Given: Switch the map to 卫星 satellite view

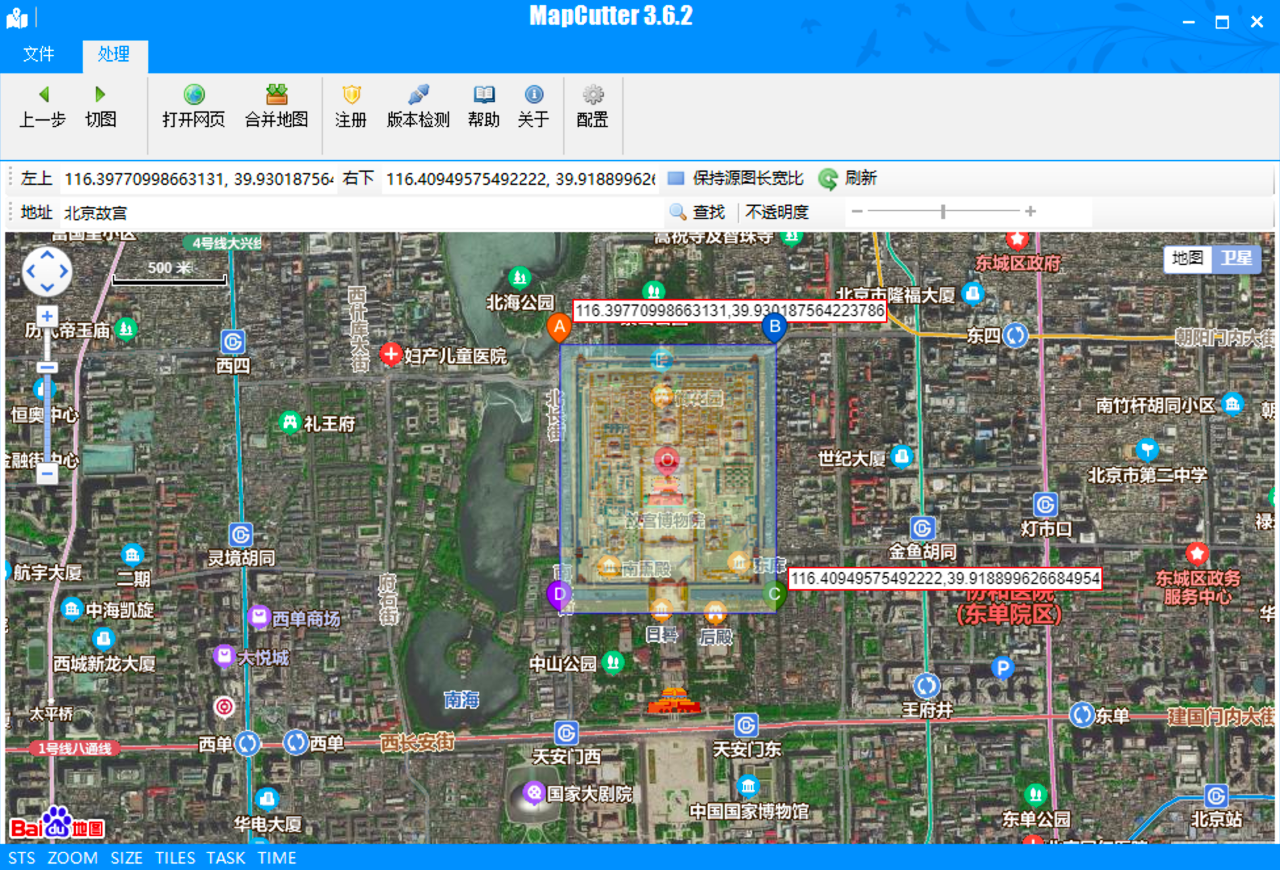Looking at the screenshot, I should [1236, 258].
